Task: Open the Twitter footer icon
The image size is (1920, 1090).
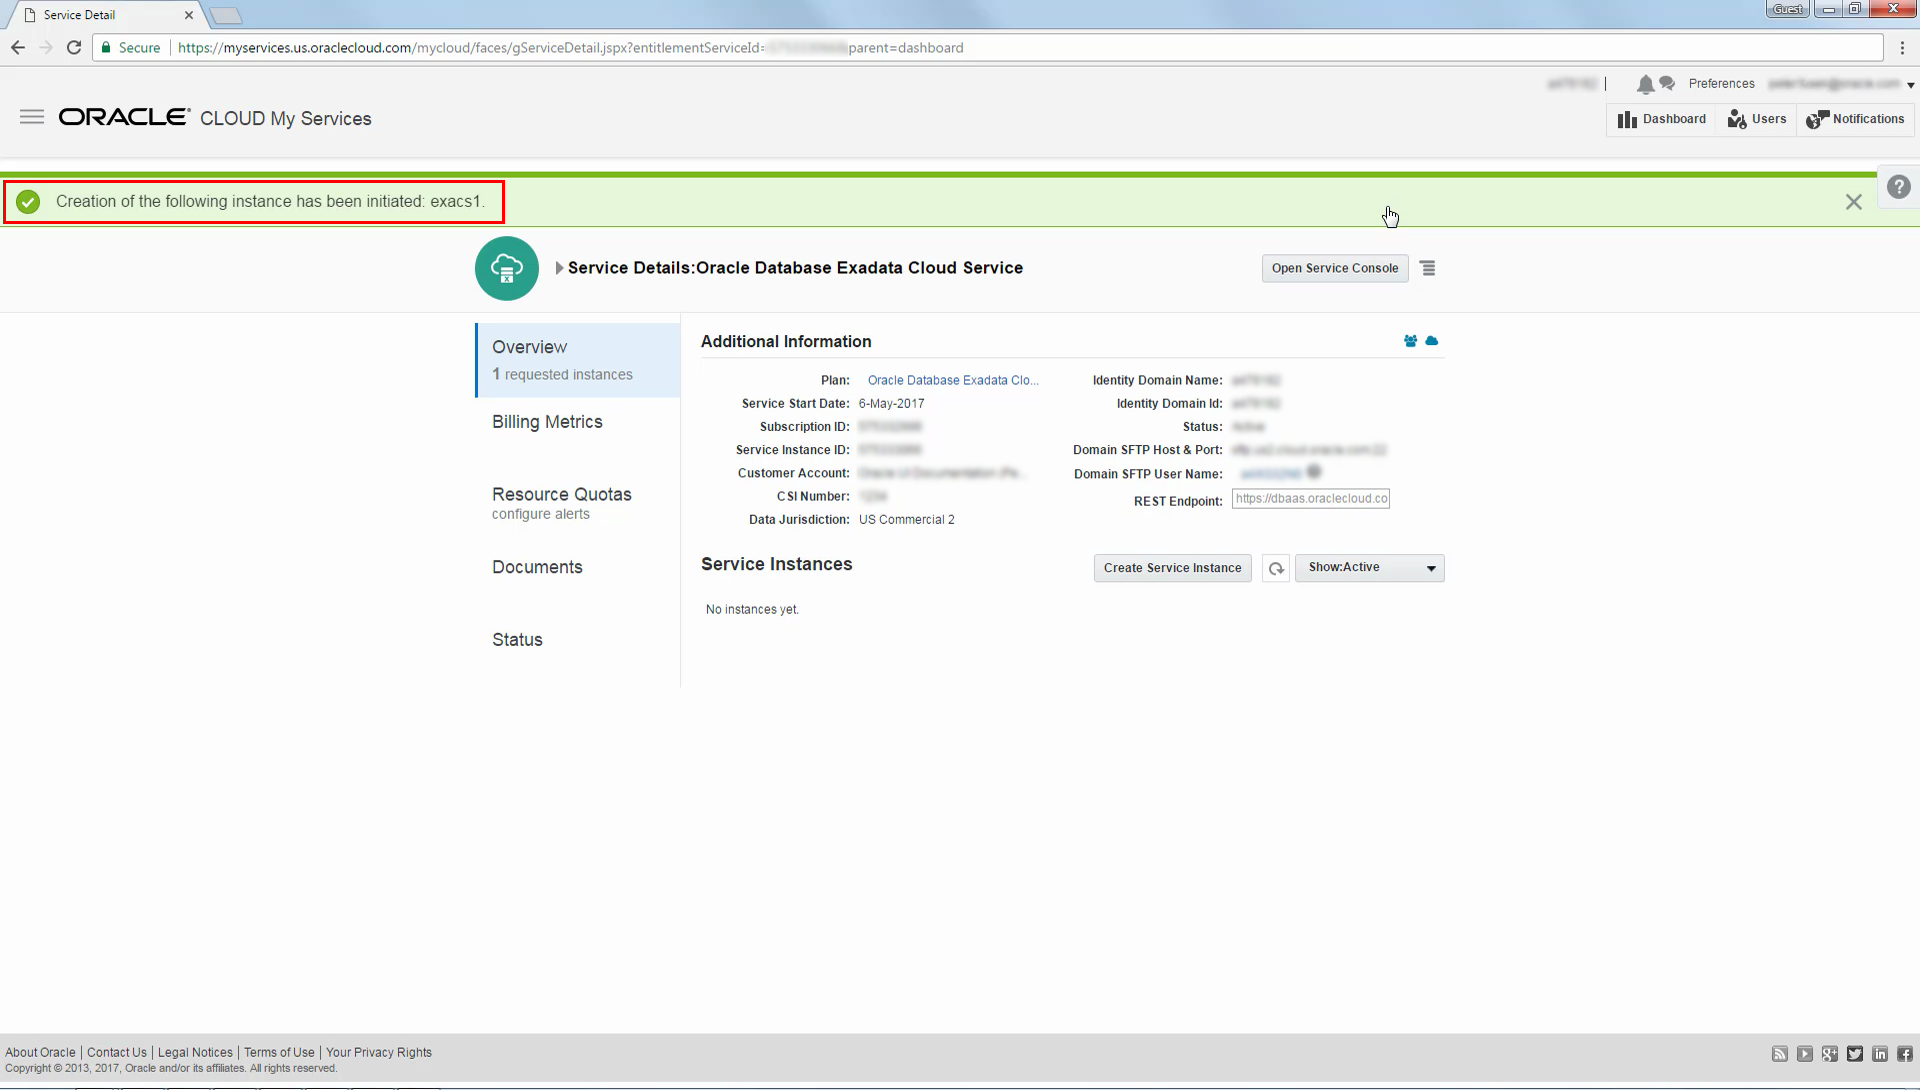Action: coord(1855,1054)
